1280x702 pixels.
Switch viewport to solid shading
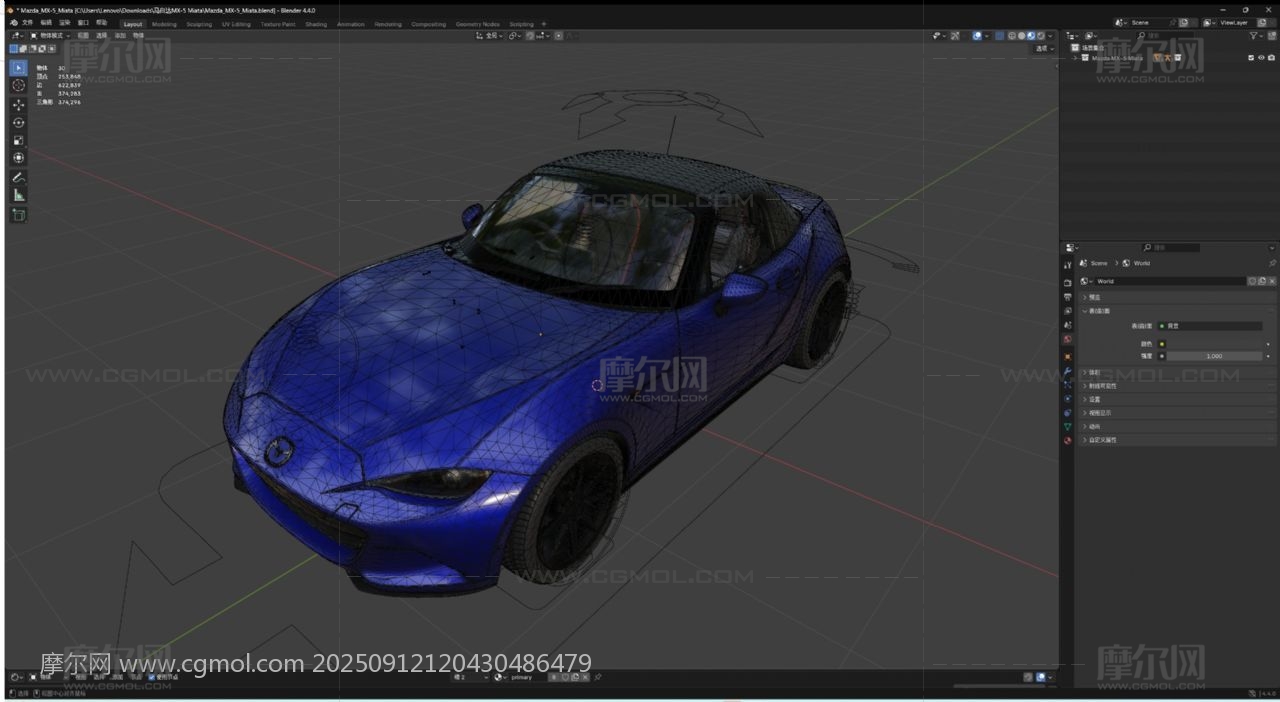coord(1022,36)
